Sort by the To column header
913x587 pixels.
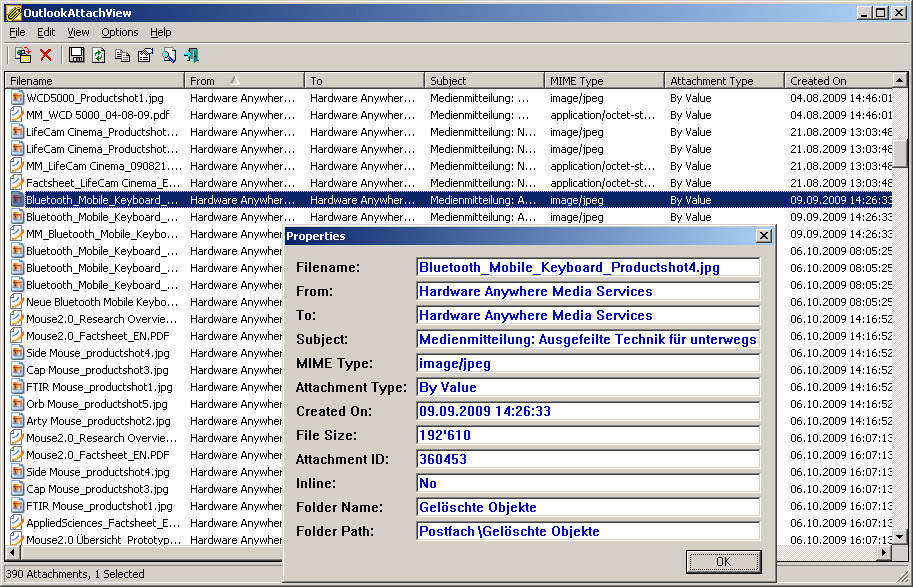pyautogui.click(x=365, y=80)
